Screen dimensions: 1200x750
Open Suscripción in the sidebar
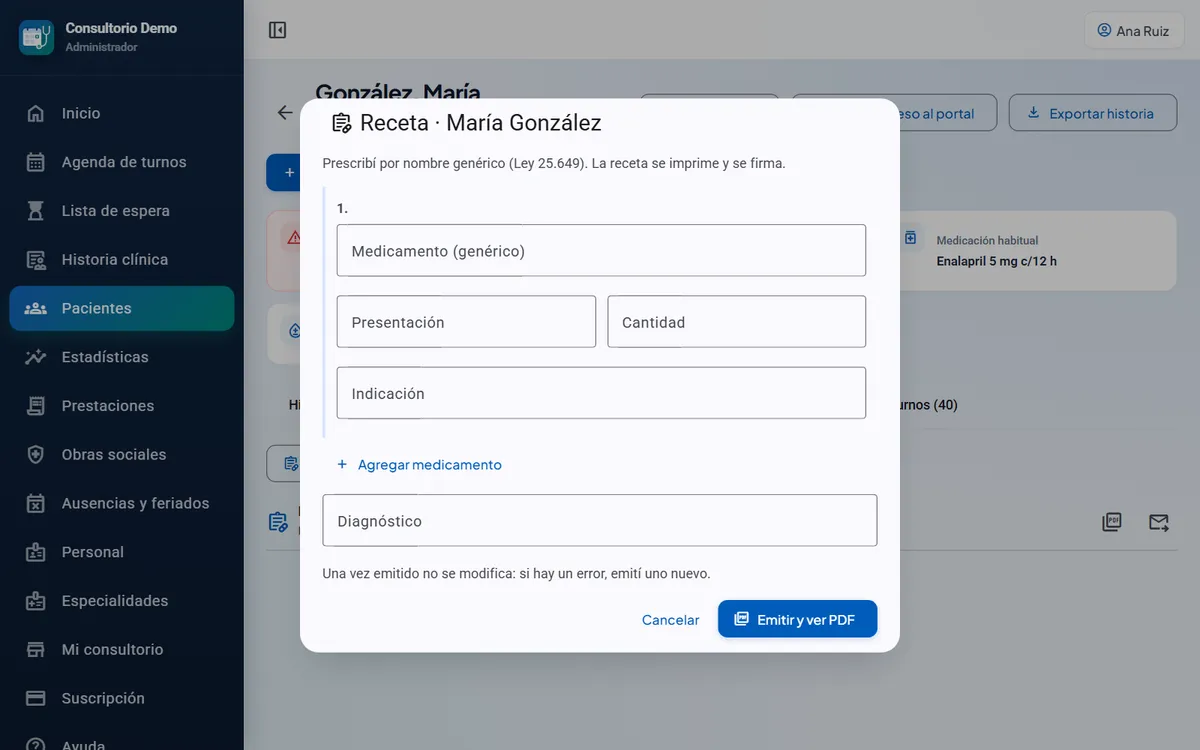coord(122,698)
